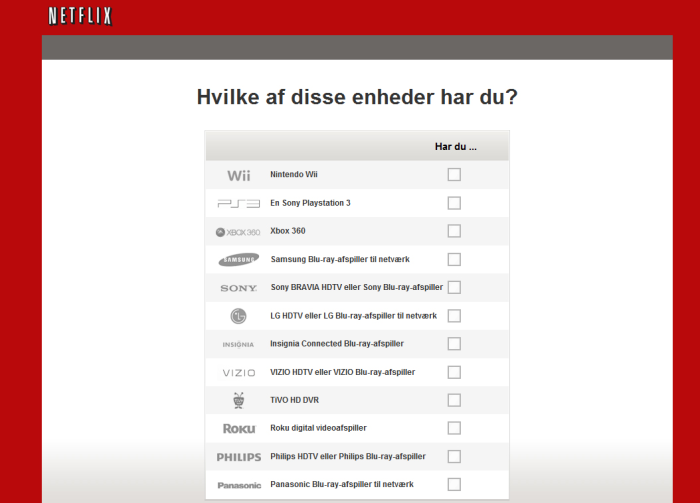Click the 'Nintendo Wii' label

[294, 175]
